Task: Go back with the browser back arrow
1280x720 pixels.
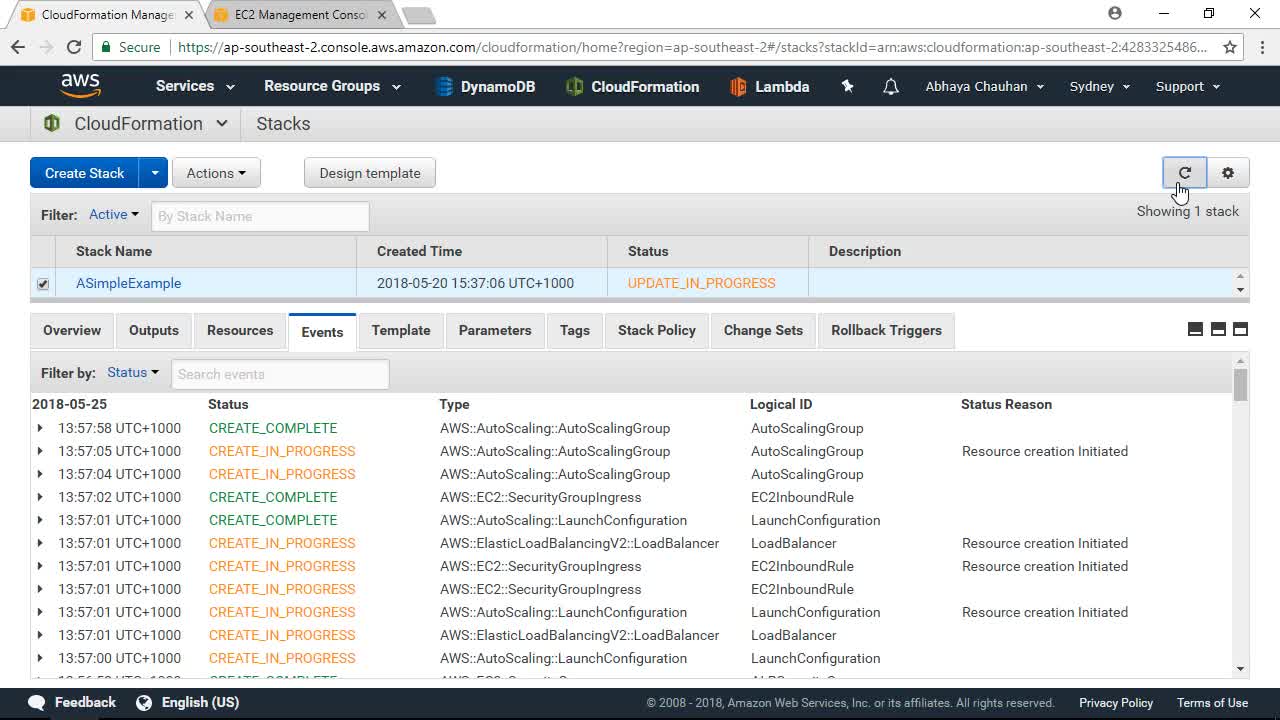Action: click(x=18, y=47)
